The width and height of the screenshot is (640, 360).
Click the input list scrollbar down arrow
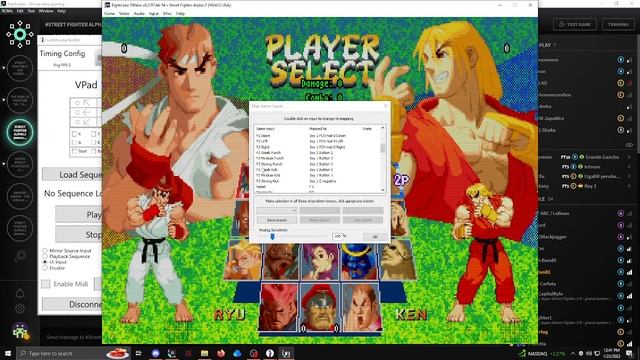click(383, 190)
